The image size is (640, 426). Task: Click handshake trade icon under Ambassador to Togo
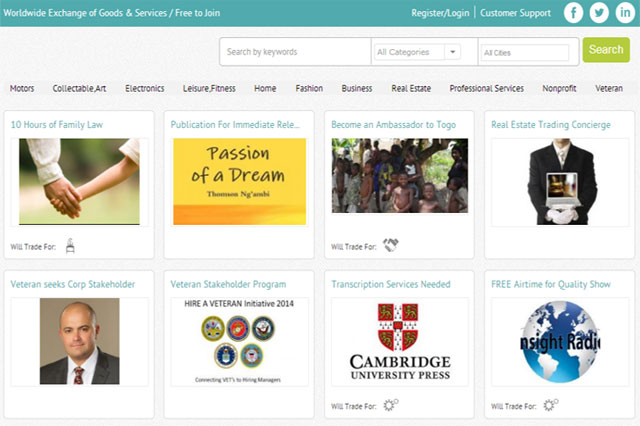[391, 244]
